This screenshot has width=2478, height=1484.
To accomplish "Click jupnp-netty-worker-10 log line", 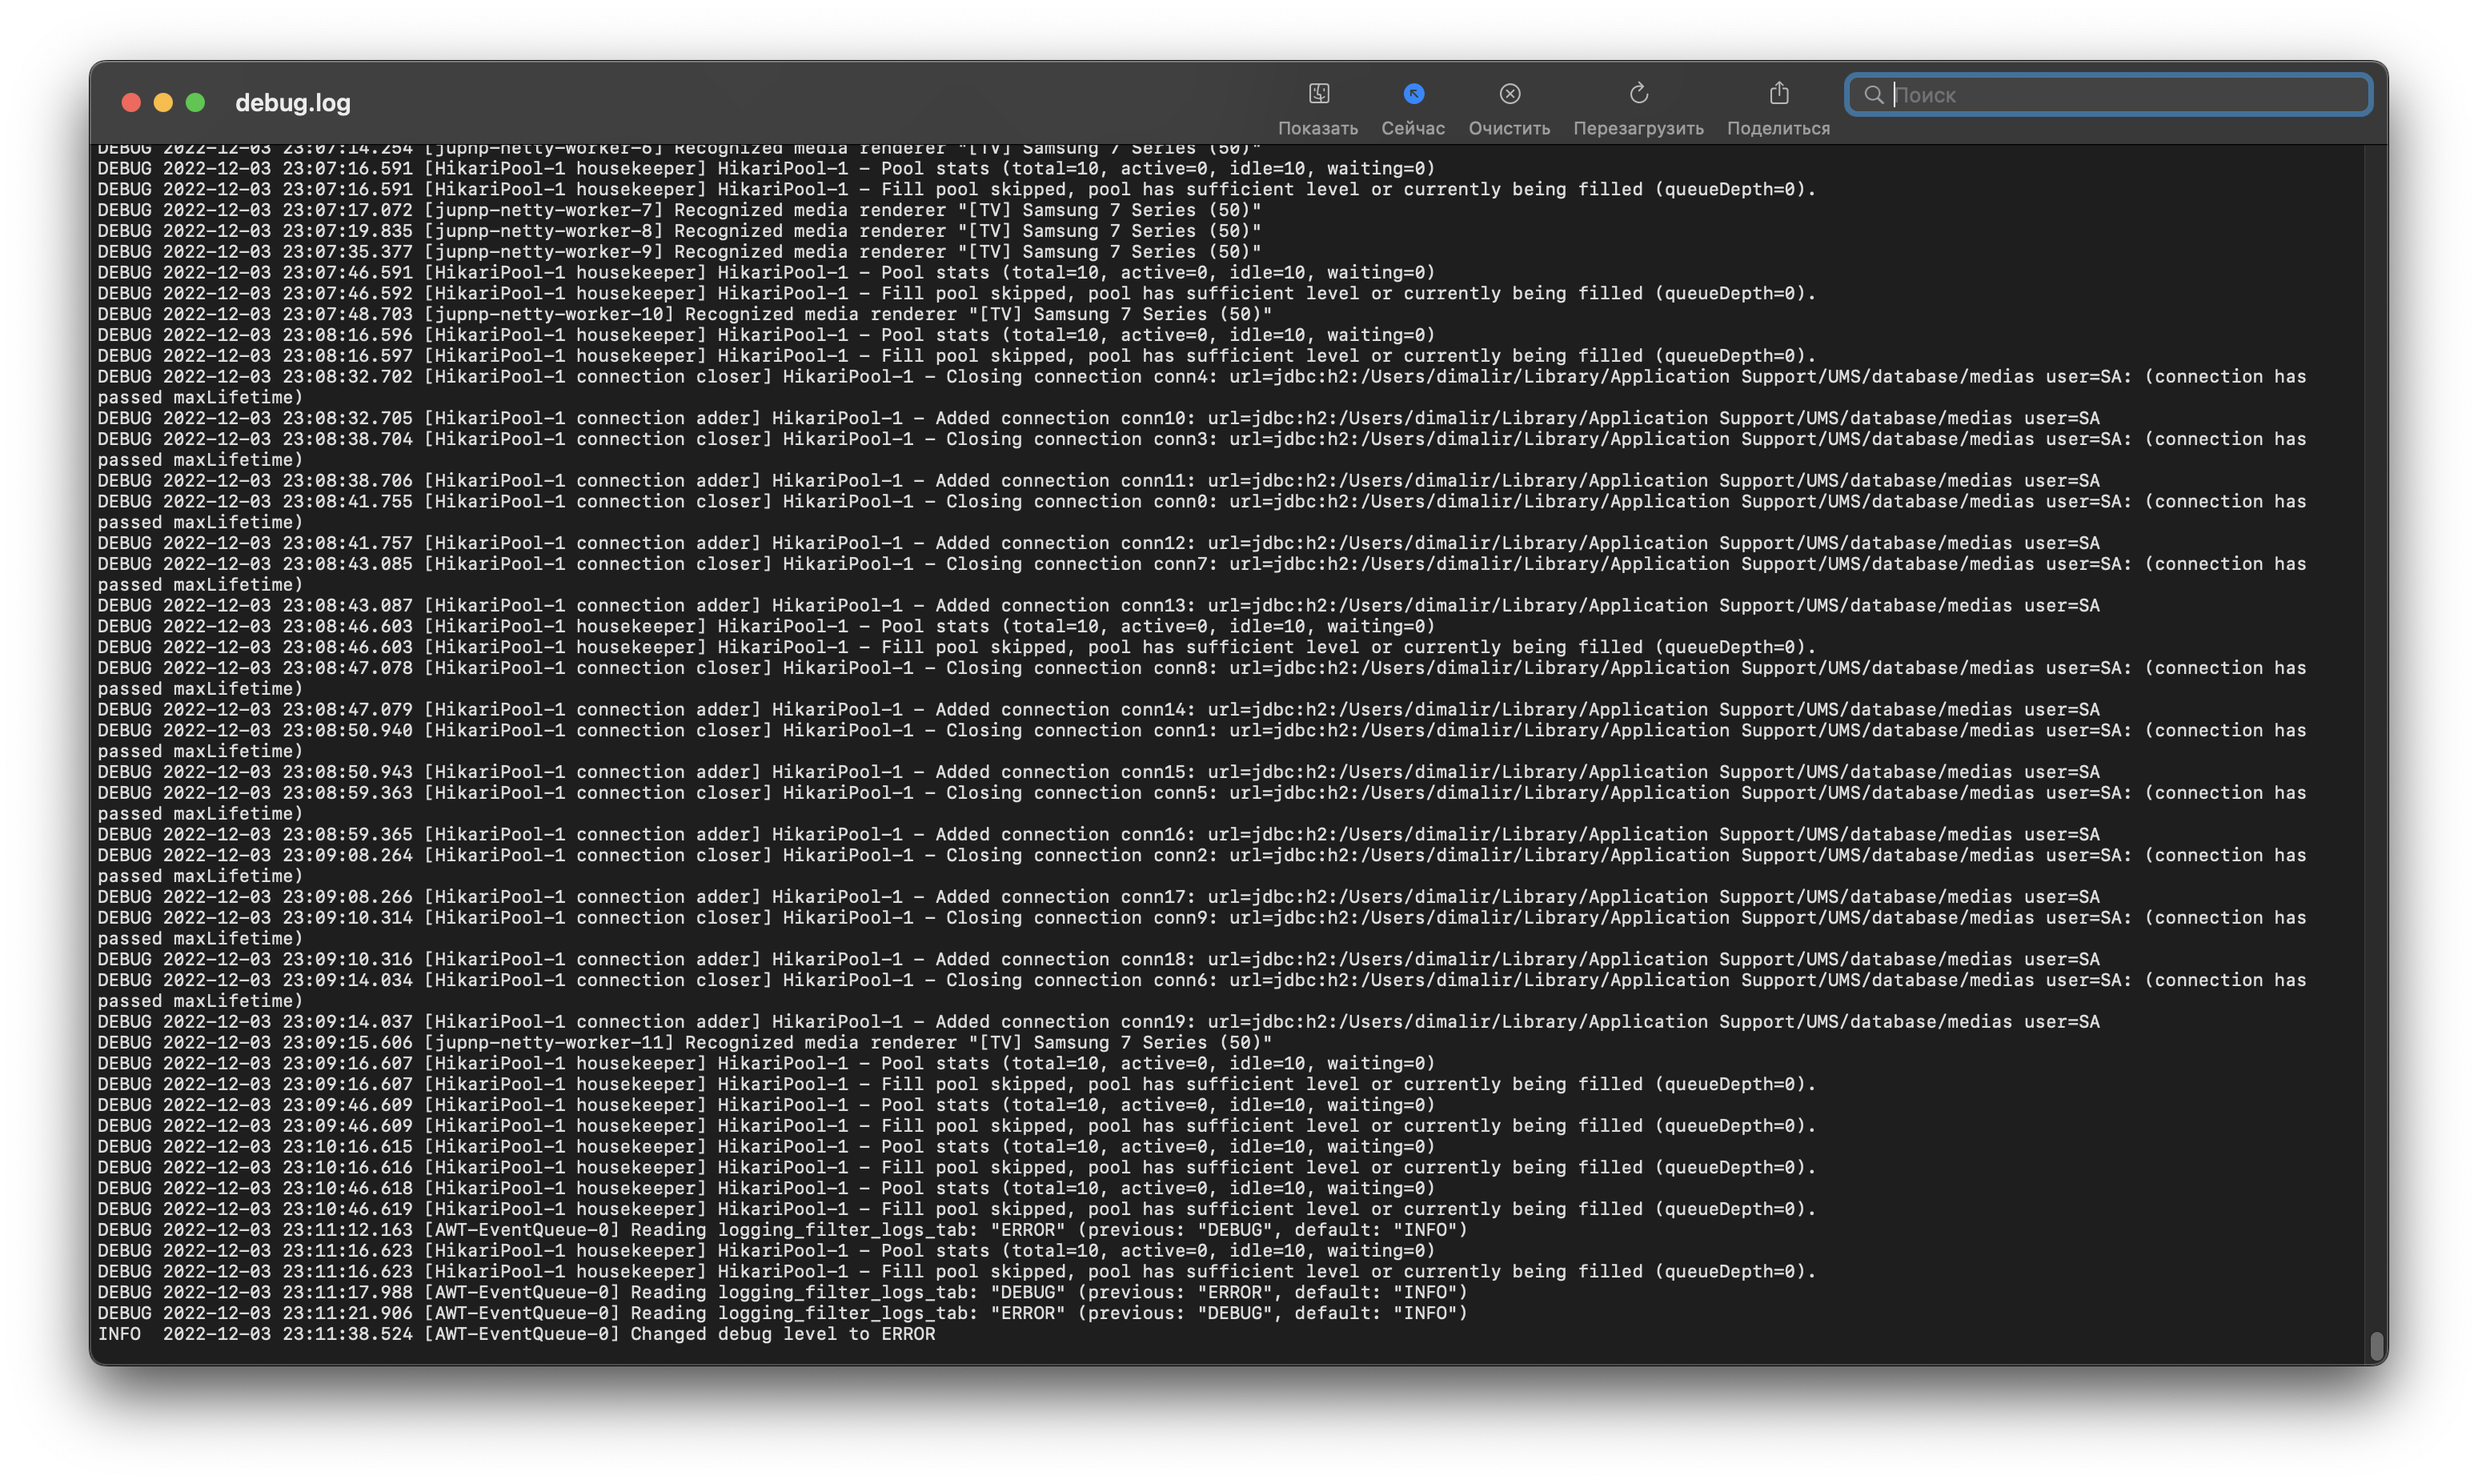I will (684, 314).
